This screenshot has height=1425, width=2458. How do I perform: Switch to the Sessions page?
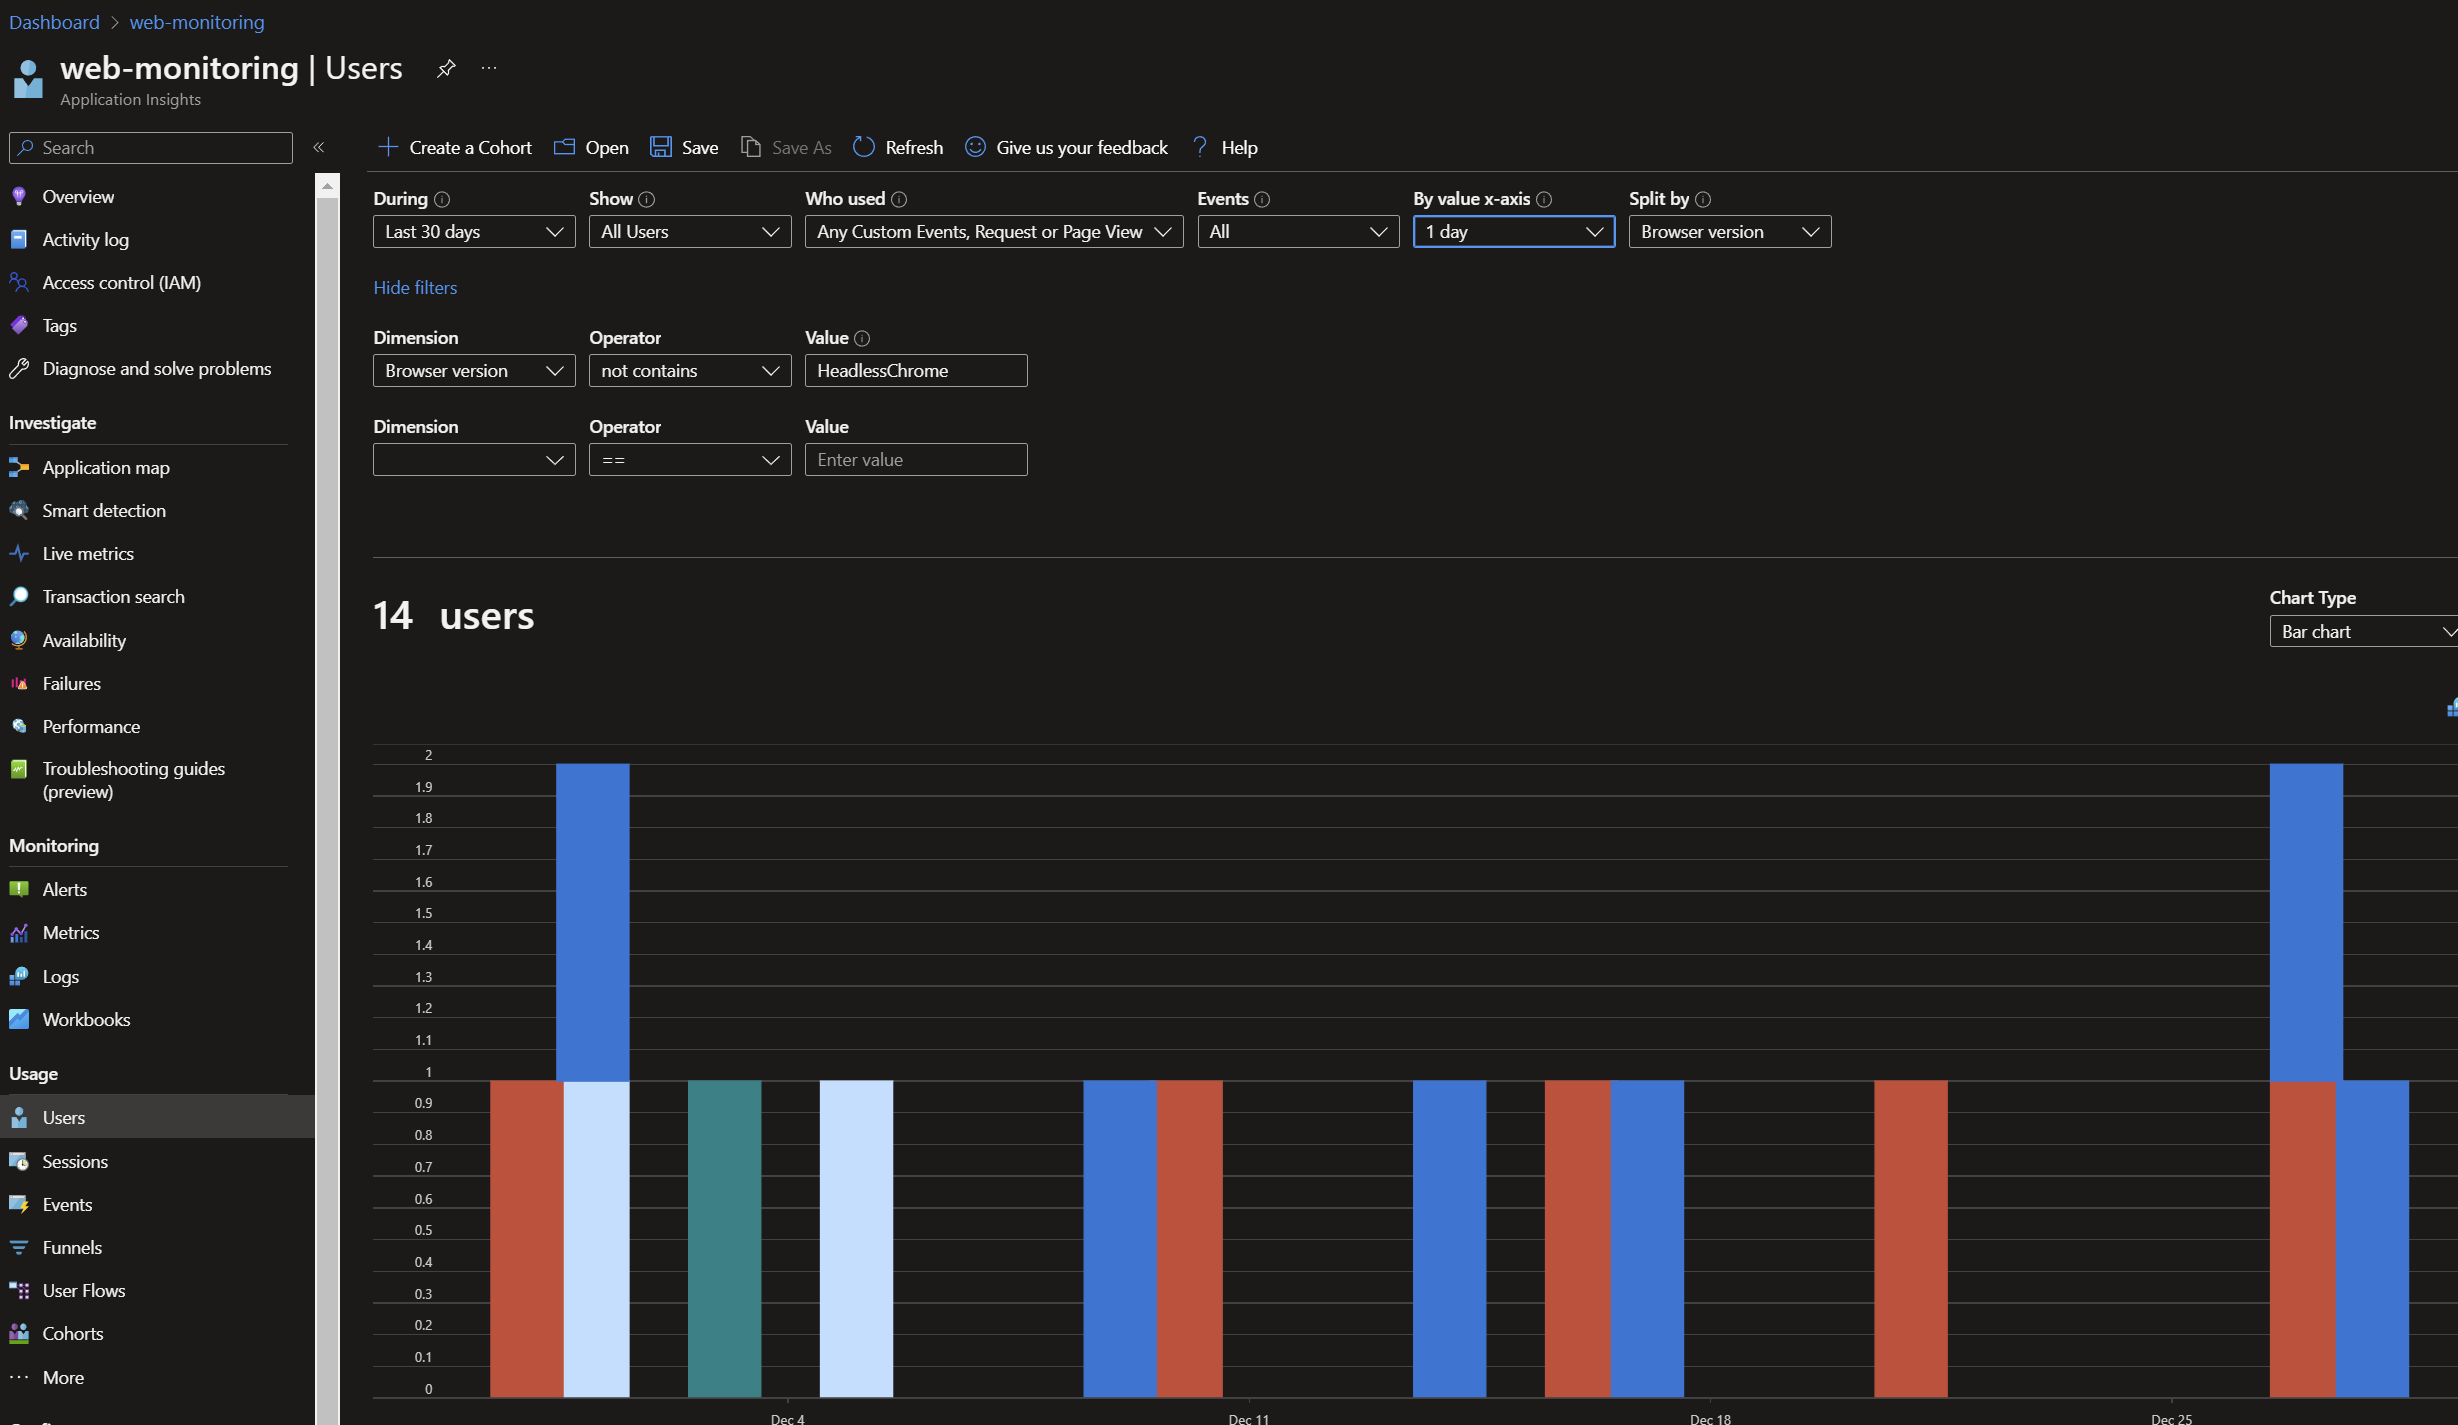tap(75, 1161)
